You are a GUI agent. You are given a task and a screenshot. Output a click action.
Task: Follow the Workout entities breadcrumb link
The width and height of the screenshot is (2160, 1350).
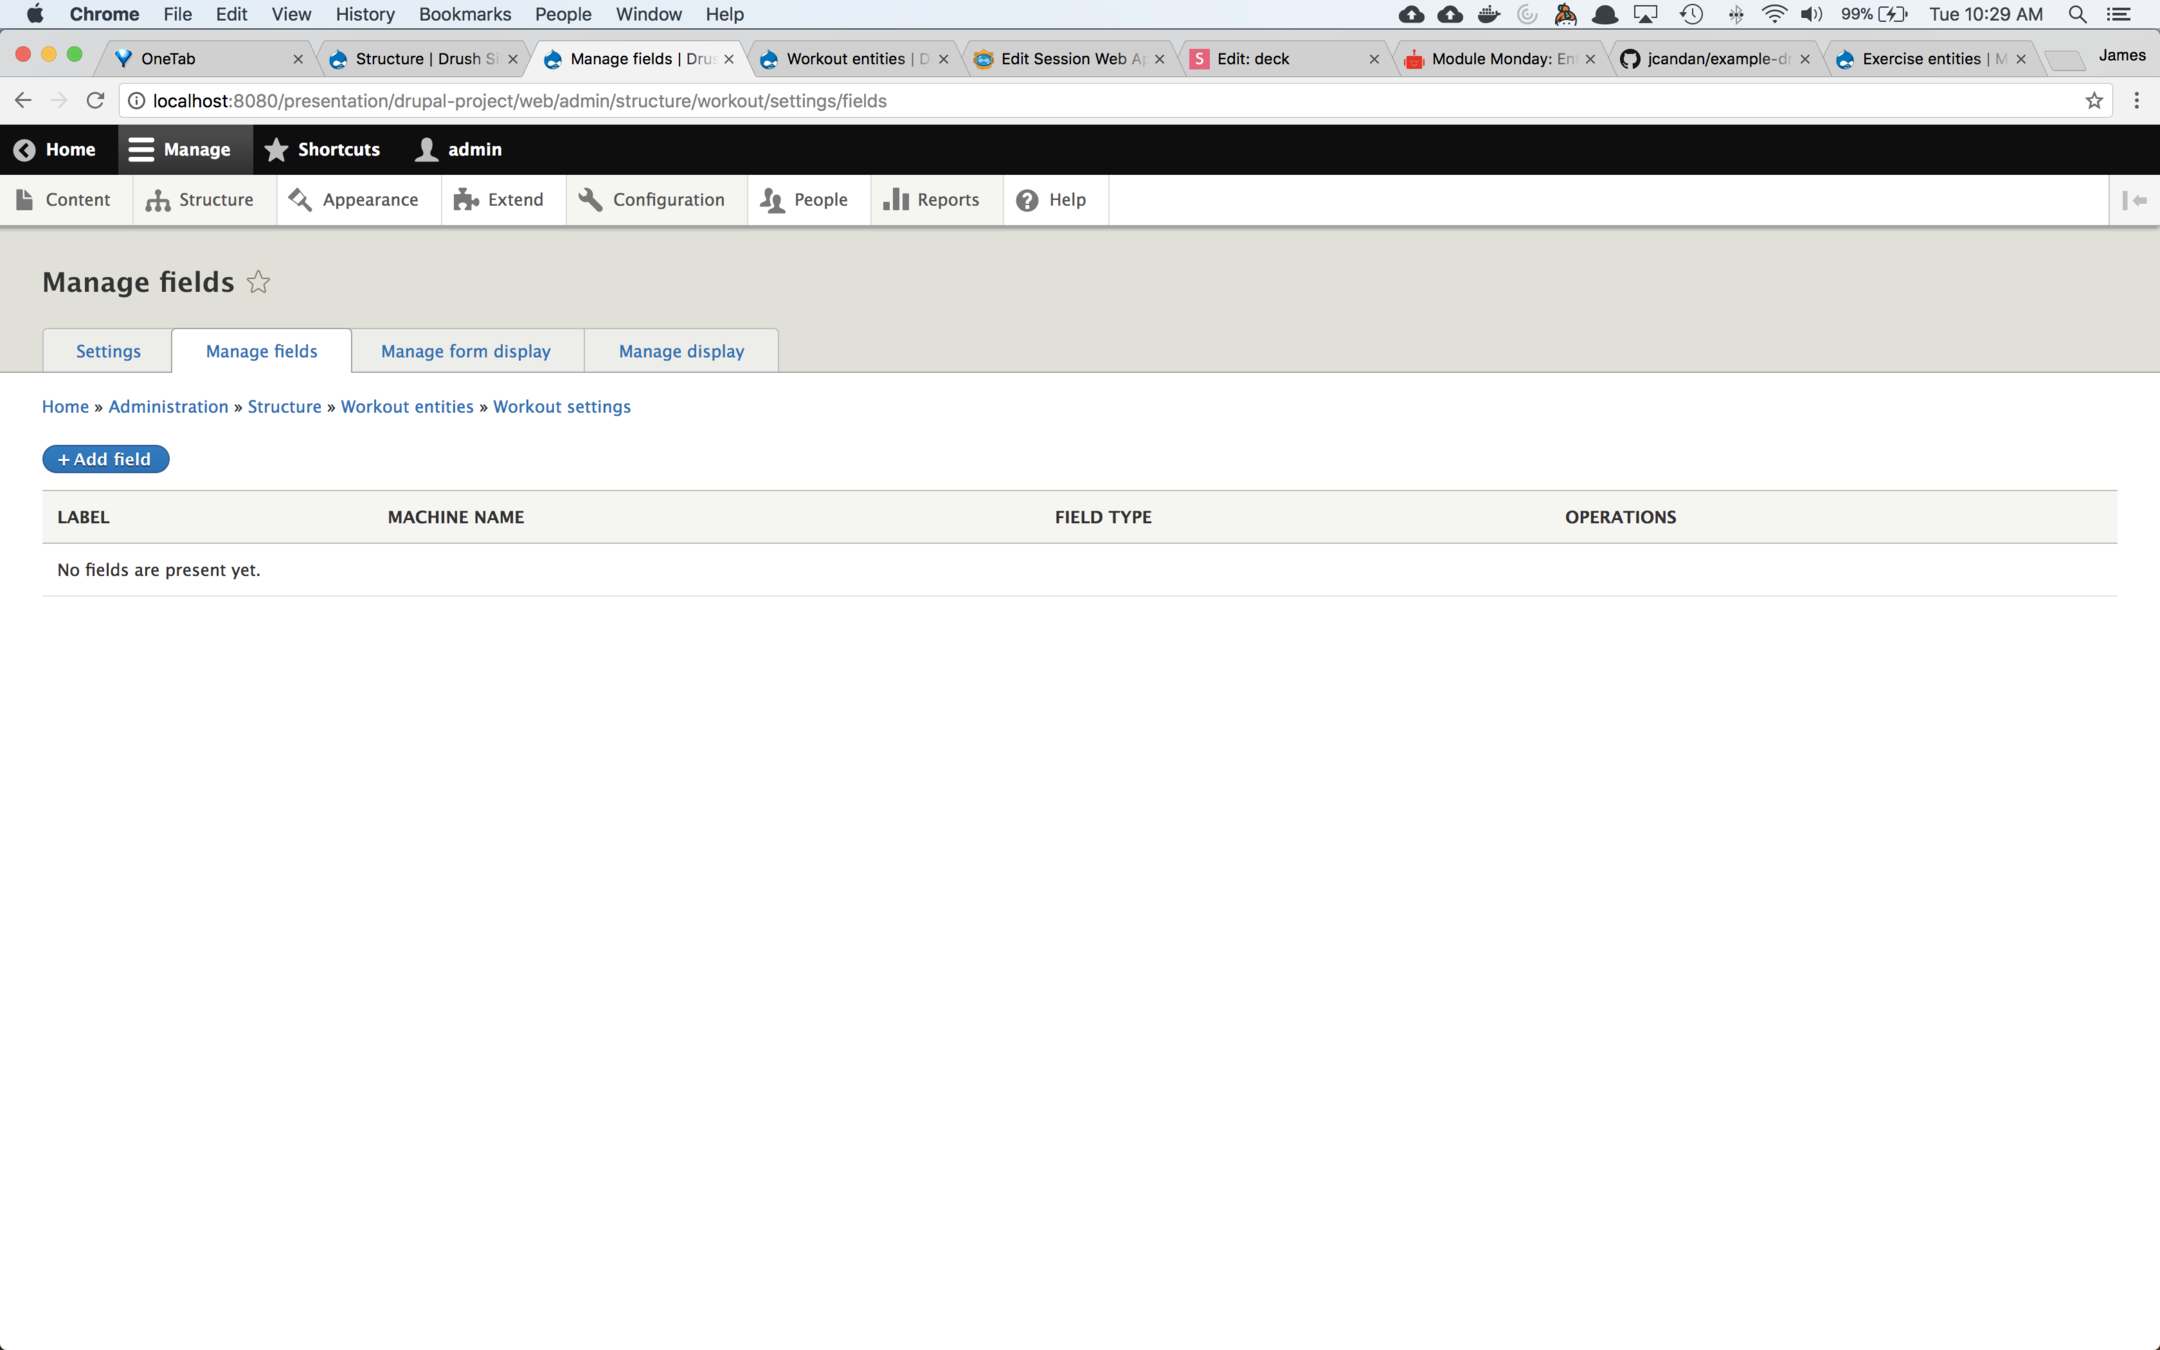point(407,406)
